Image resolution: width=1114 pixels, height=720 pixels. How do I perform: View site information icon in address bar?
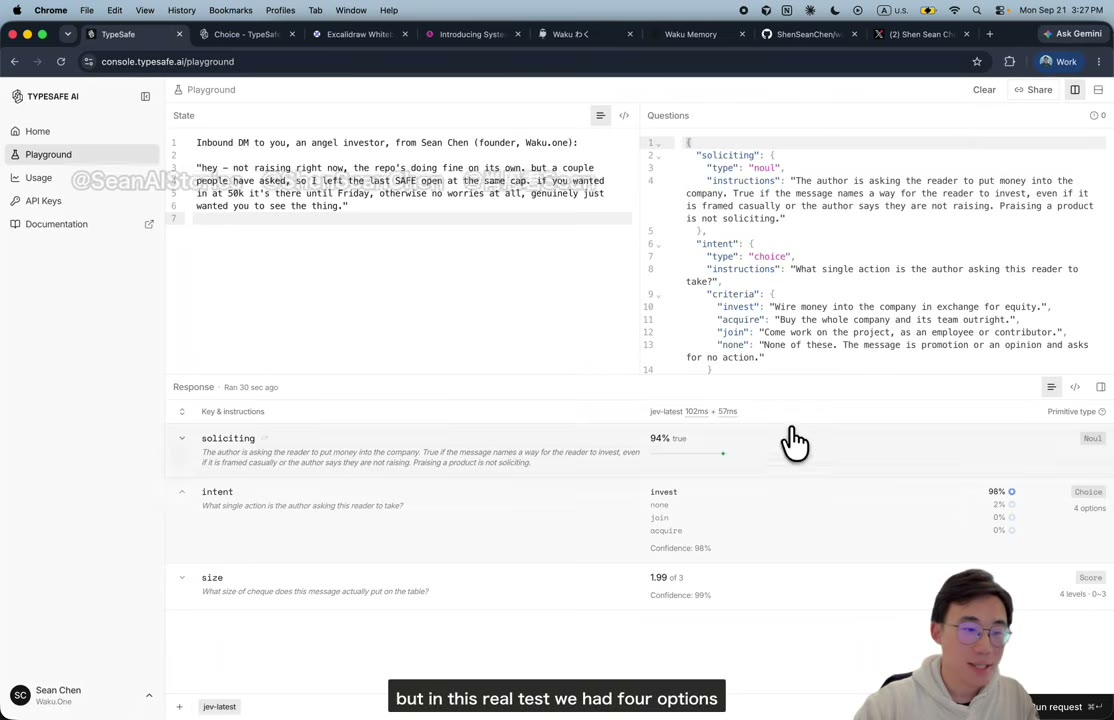point(88,62)
